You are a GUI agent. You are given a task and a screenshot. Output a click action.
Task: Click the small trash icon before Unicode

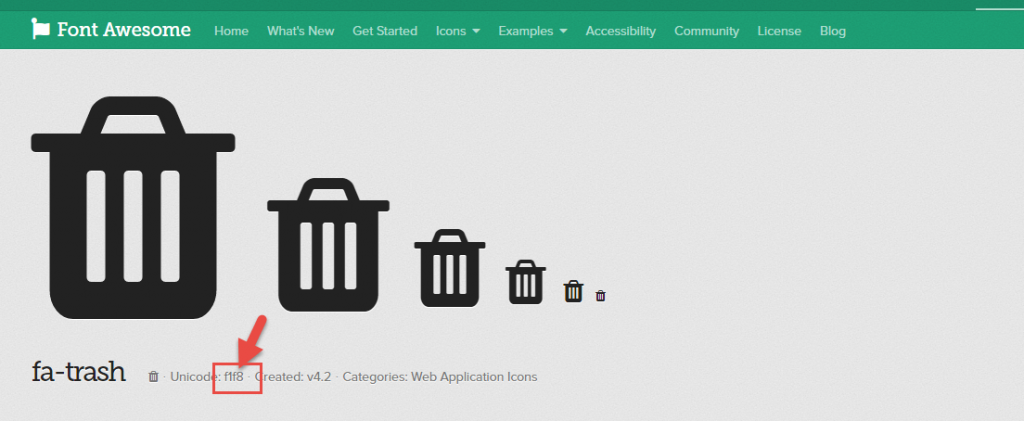point(153,377)
